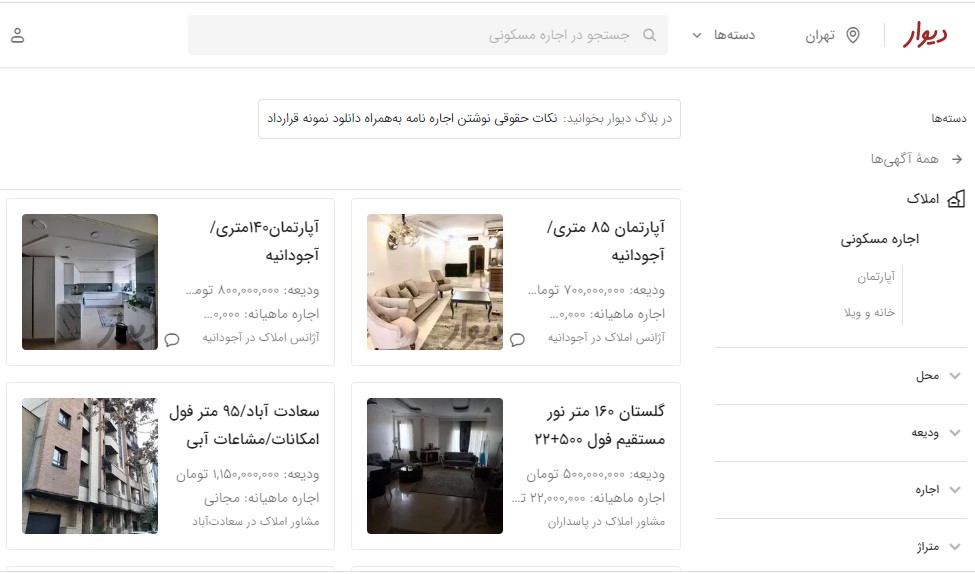The width and height of the screenshot is (975, 574).
Task: Click living room photo of ۸۵ متری listing
Action: pyautogui.click(x=435, y=282)
